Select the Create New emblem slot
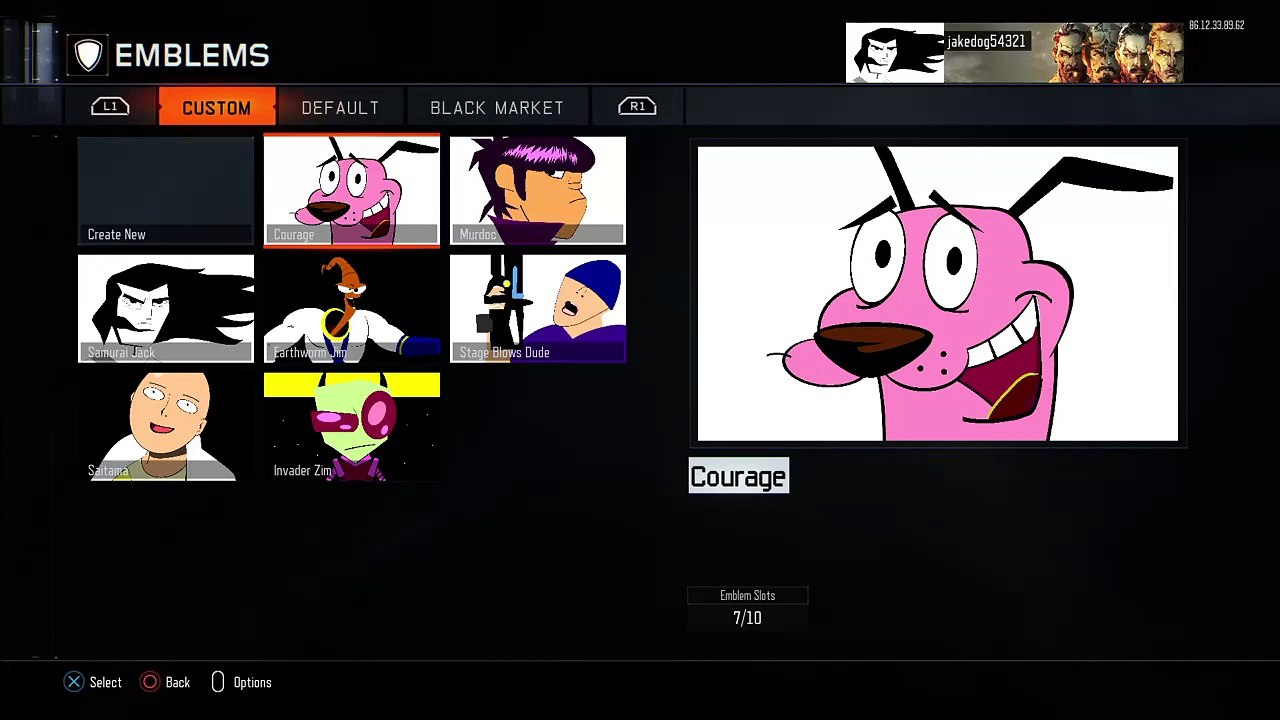Image resolution: width=1280 pixels, height=720 pixels. tap(166, 190)
